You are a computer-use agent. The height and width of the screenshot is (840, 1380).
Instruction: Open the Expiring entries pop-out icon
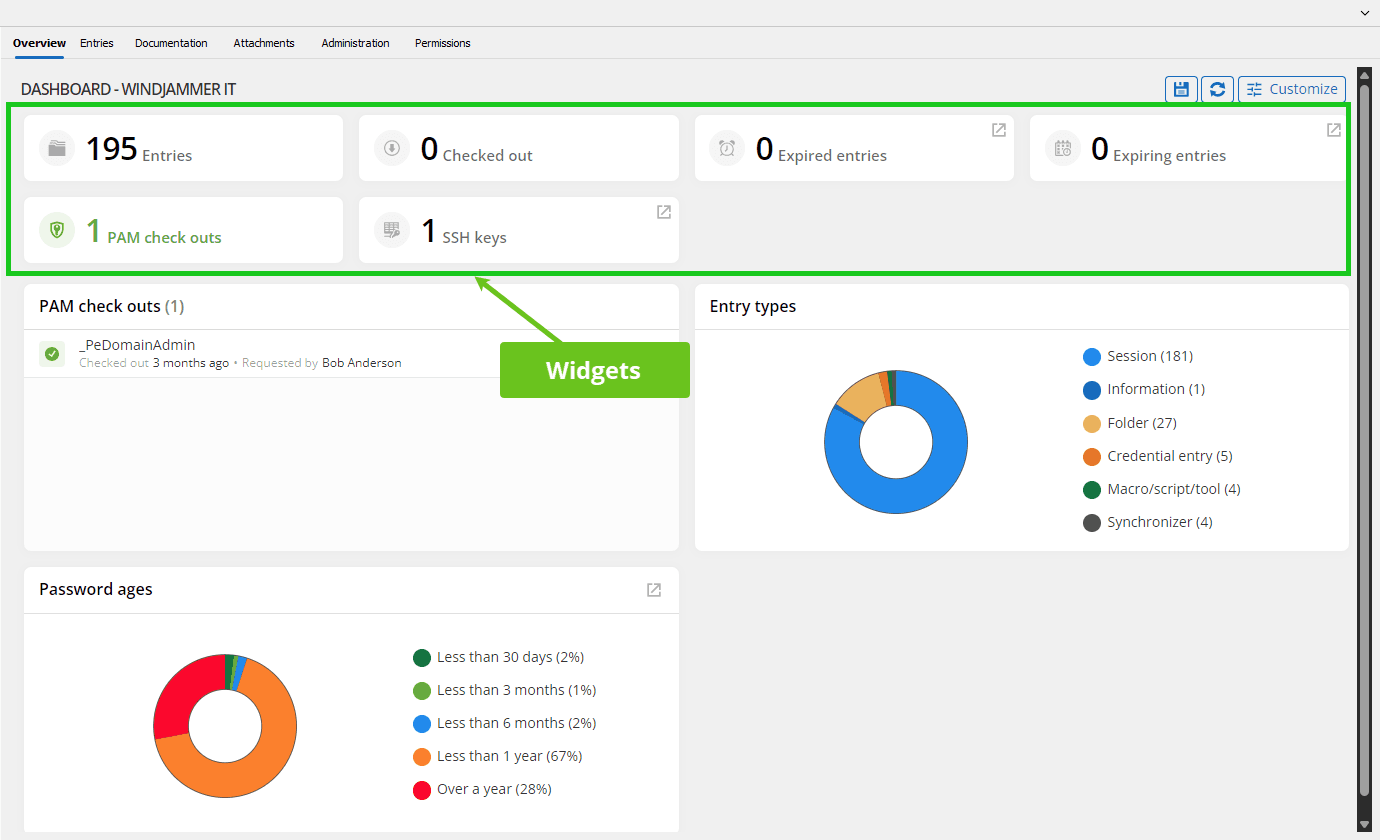click(x=1333, y=129)
